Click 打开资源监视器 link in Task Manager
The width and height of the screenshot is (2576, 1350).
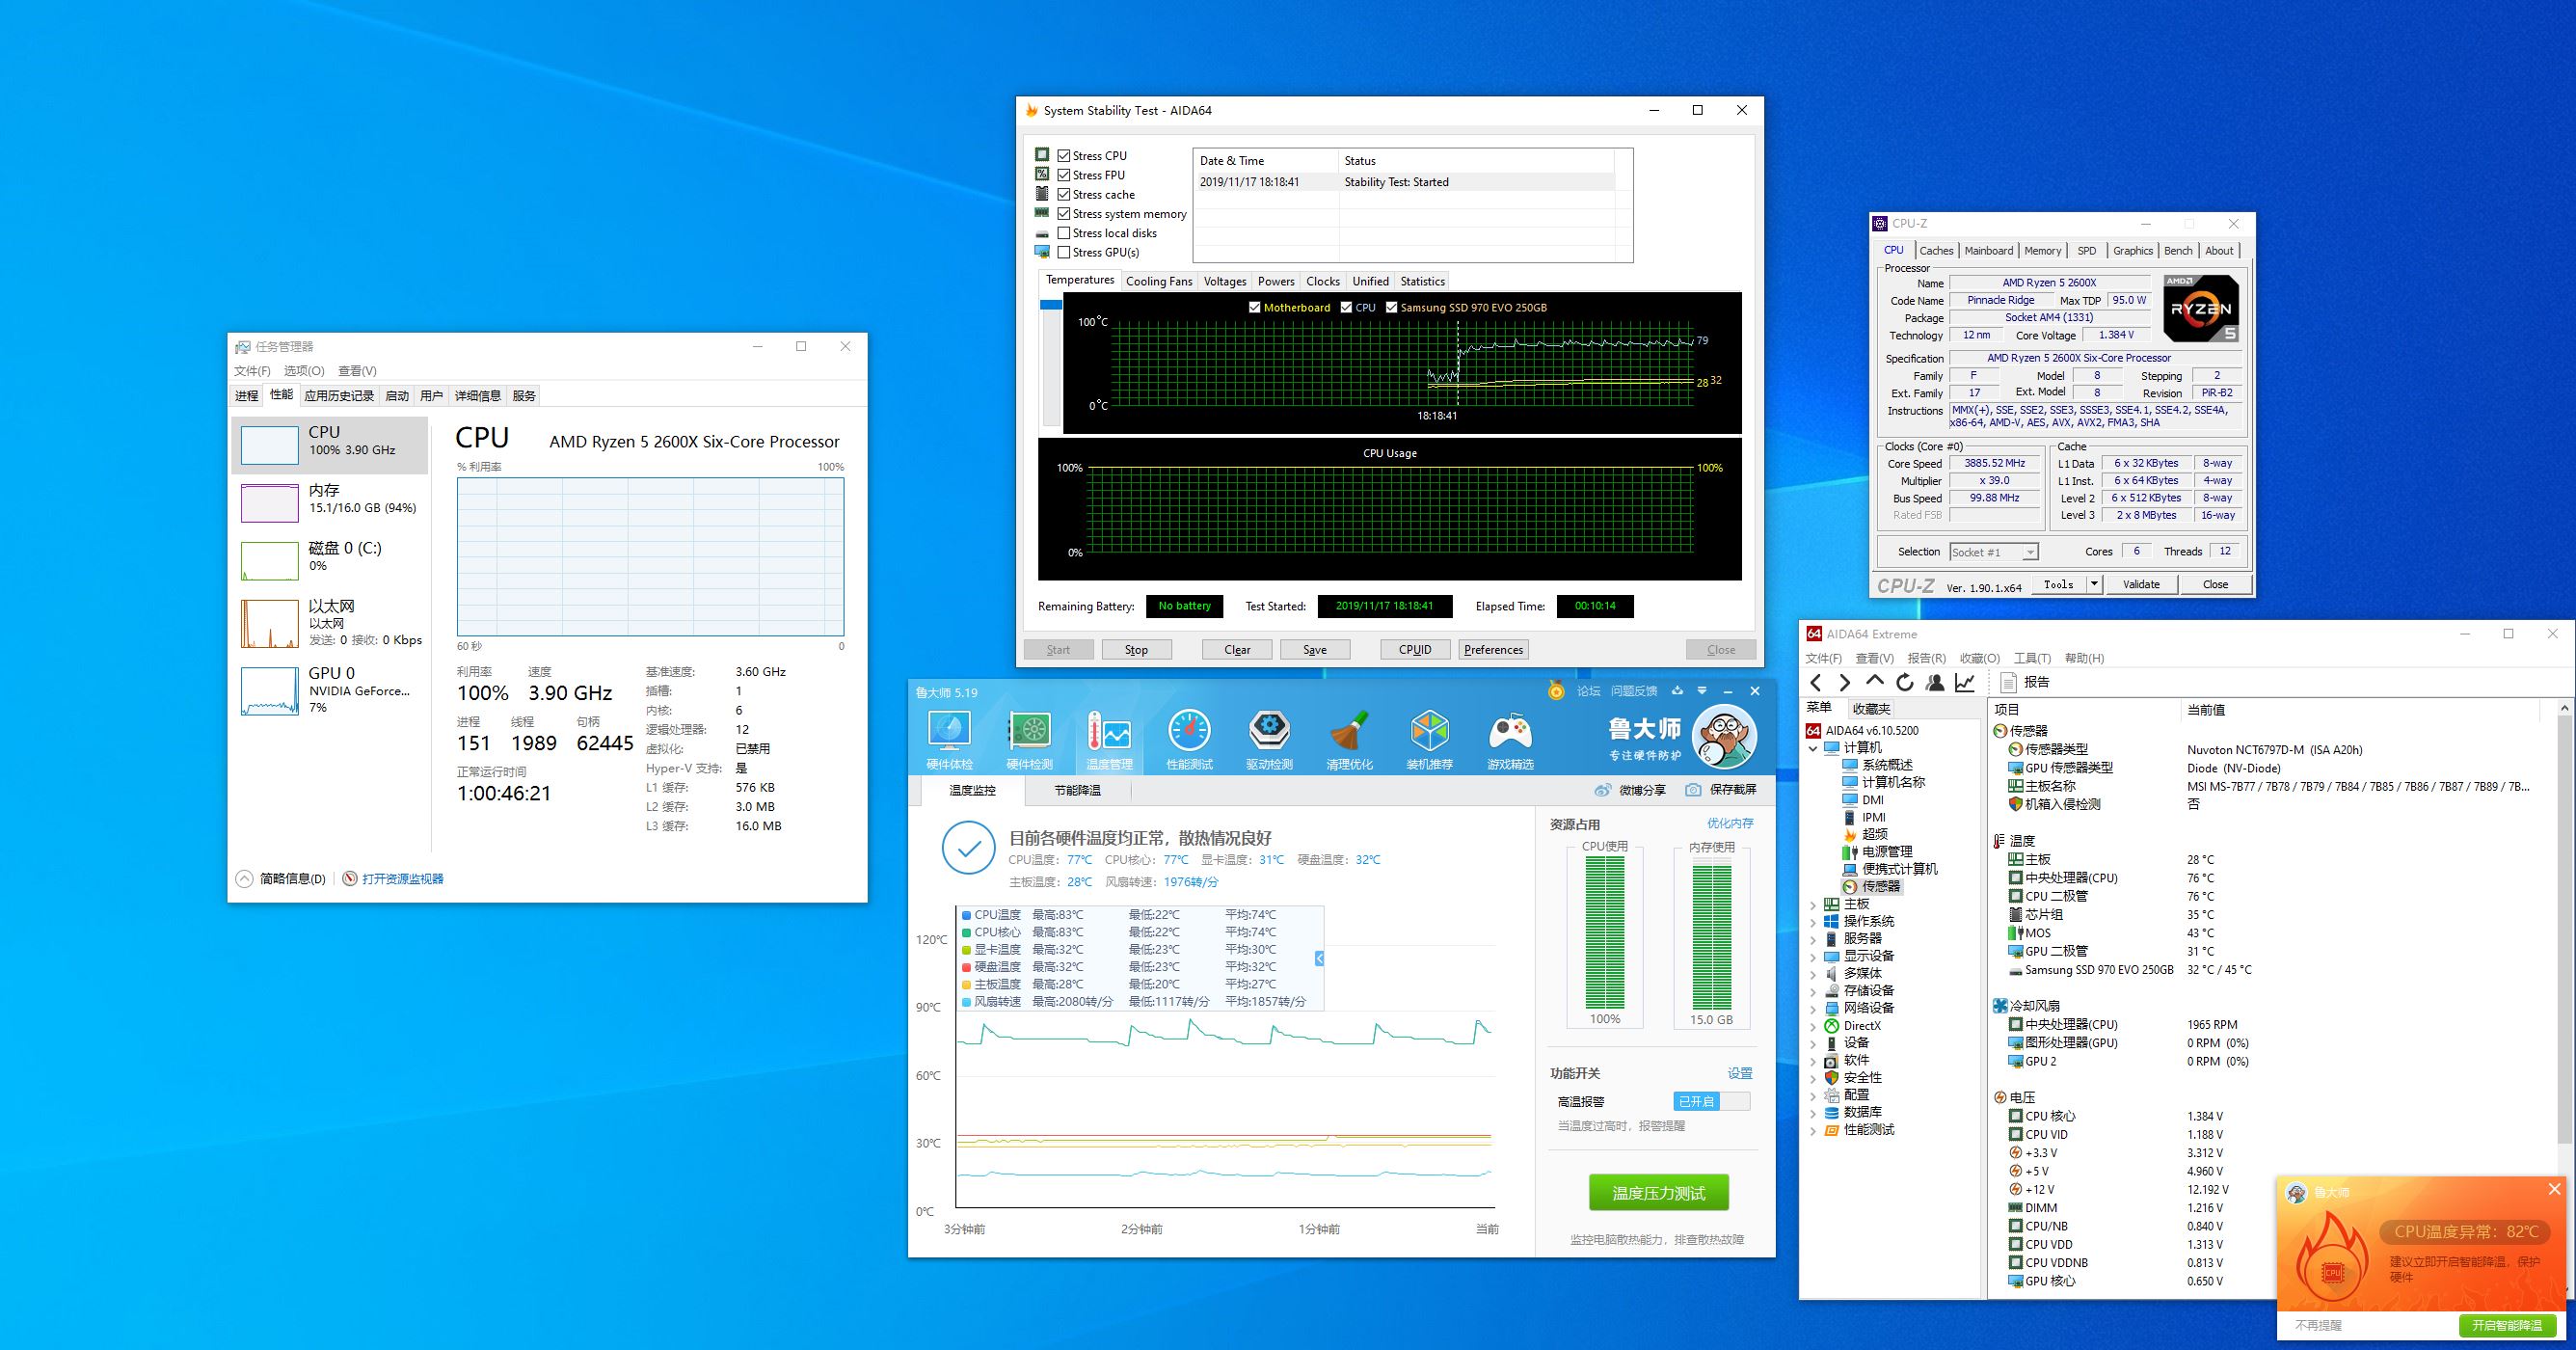(x=402, y=879)
